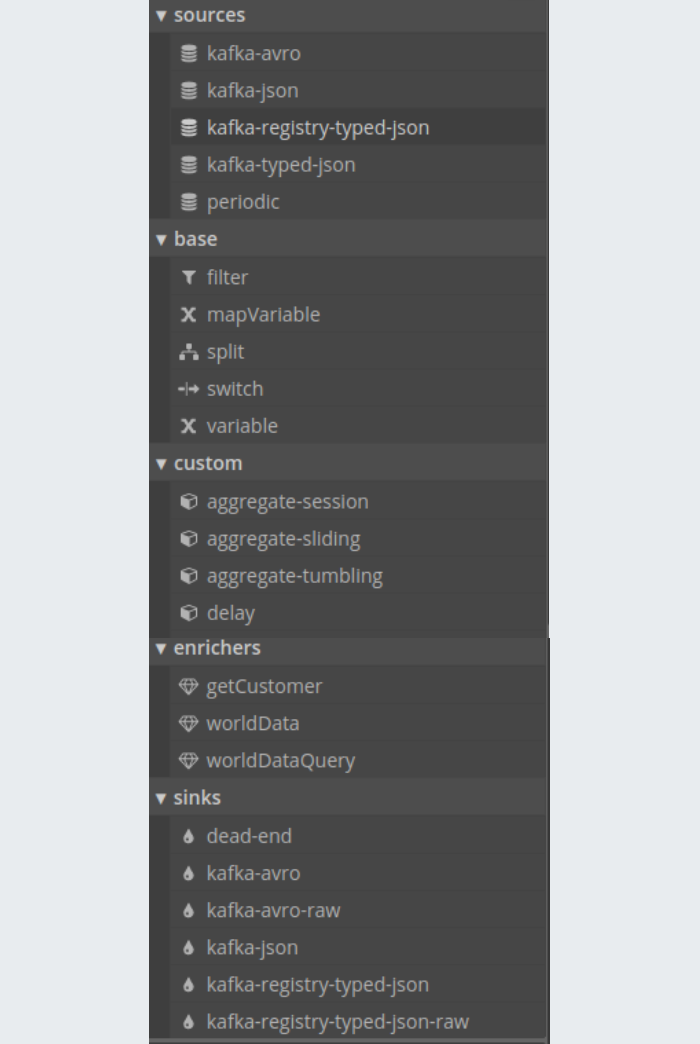Image resolution: width=700 pixels, height=1044 pixels.
Task: Choose aggregate-tumbling component
Action: coord(358,576)
